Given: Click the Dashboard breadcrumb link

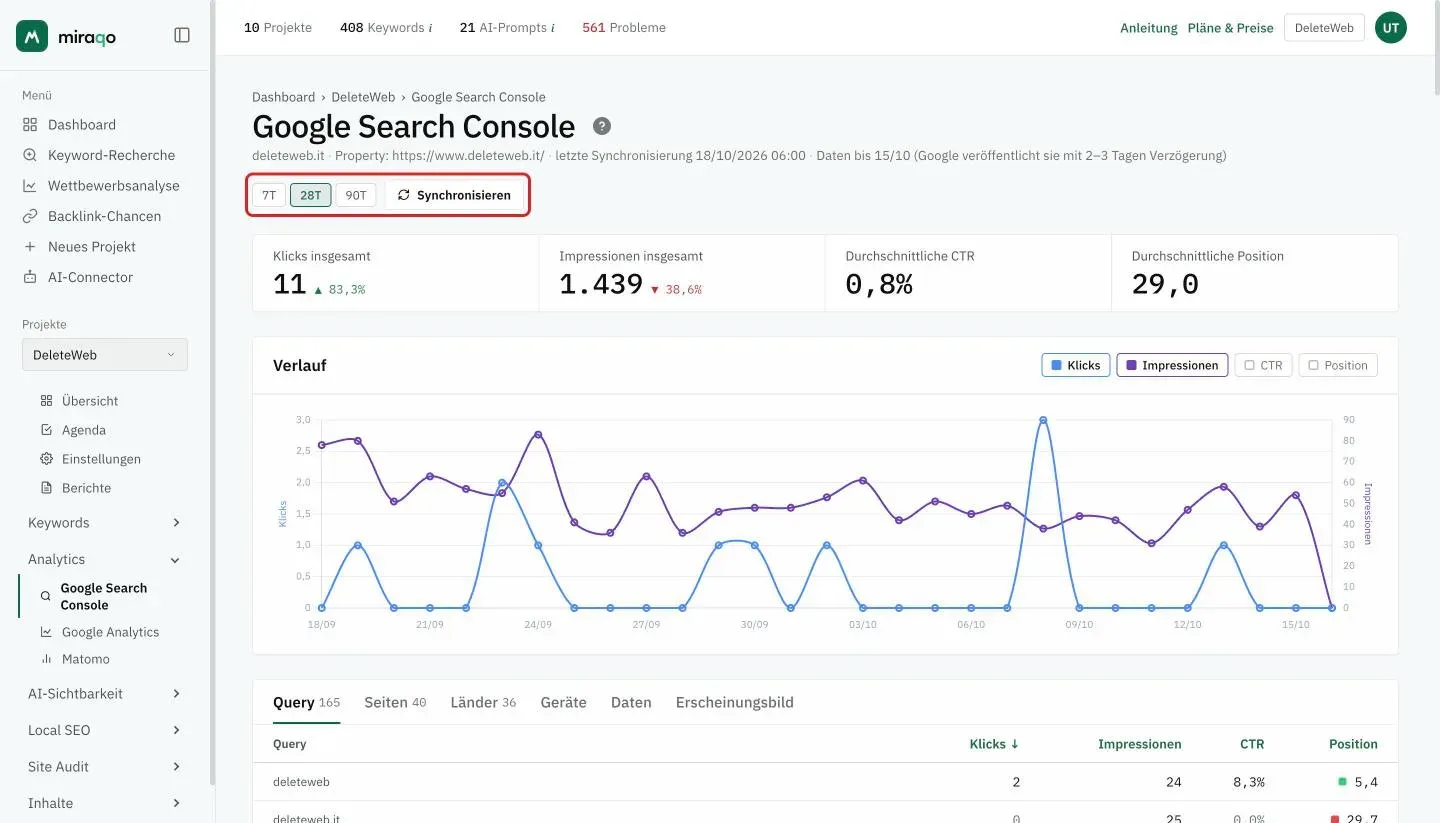Looking at the screenshot, I should coord(283,97).
